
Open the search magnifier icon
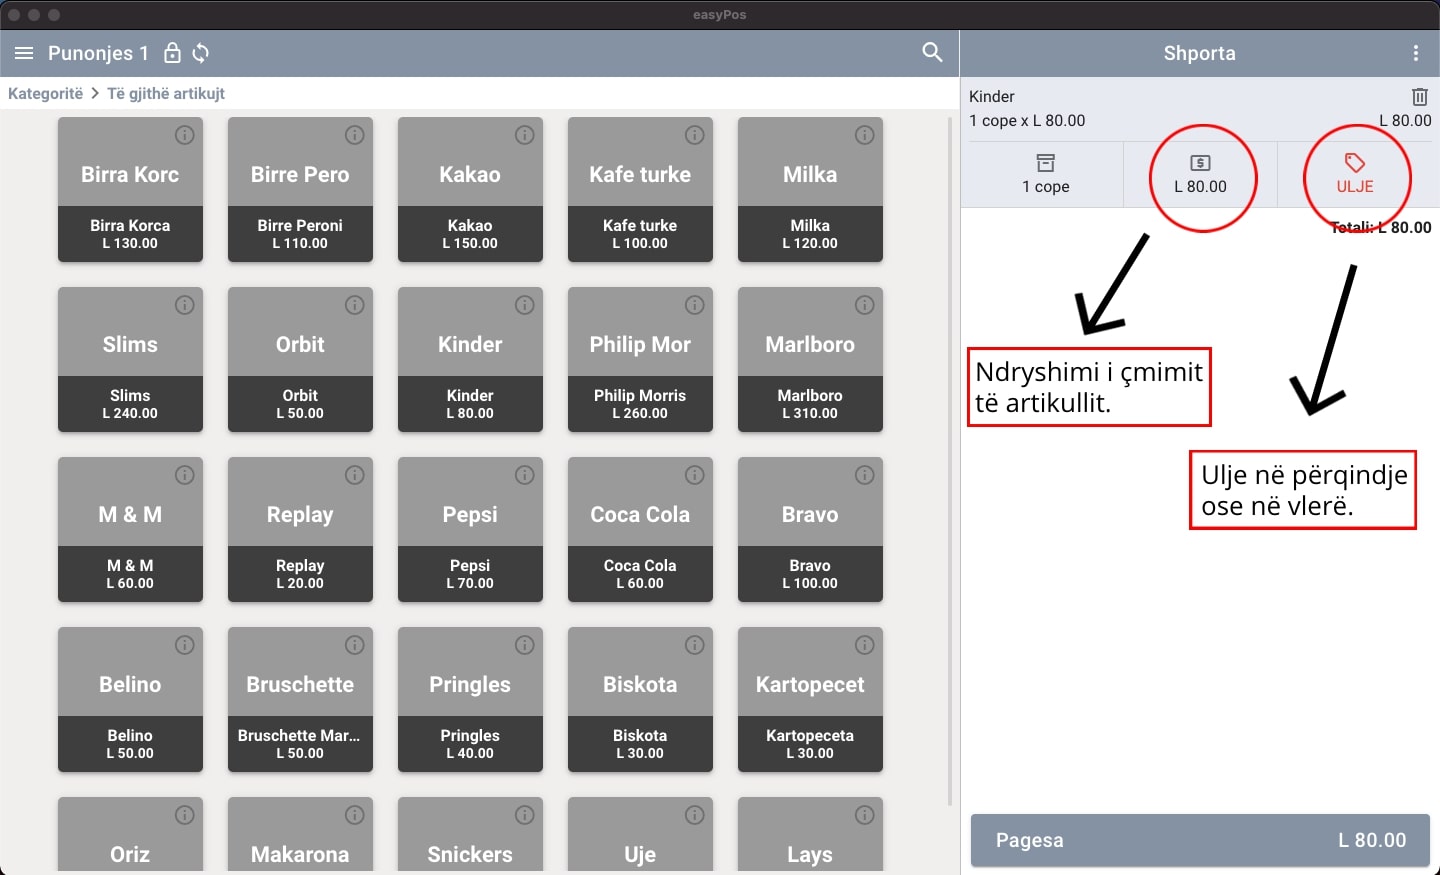(932, 53)
